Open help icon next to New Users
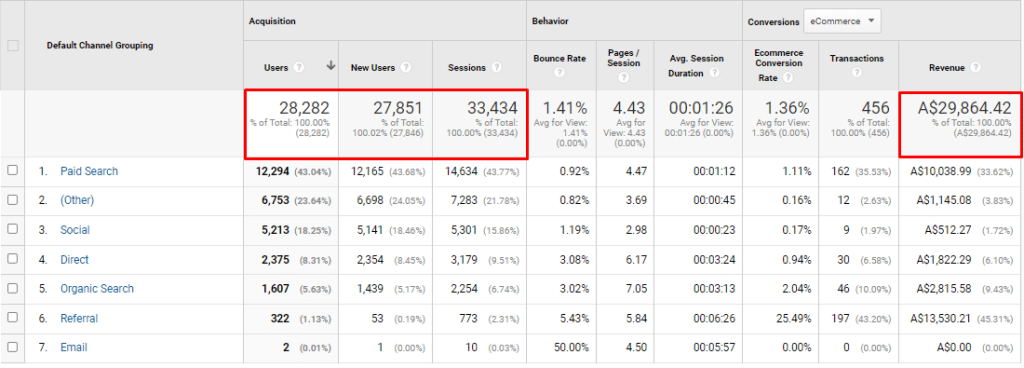Viewport: 1024px width, 368px height. tap(406, 67)
